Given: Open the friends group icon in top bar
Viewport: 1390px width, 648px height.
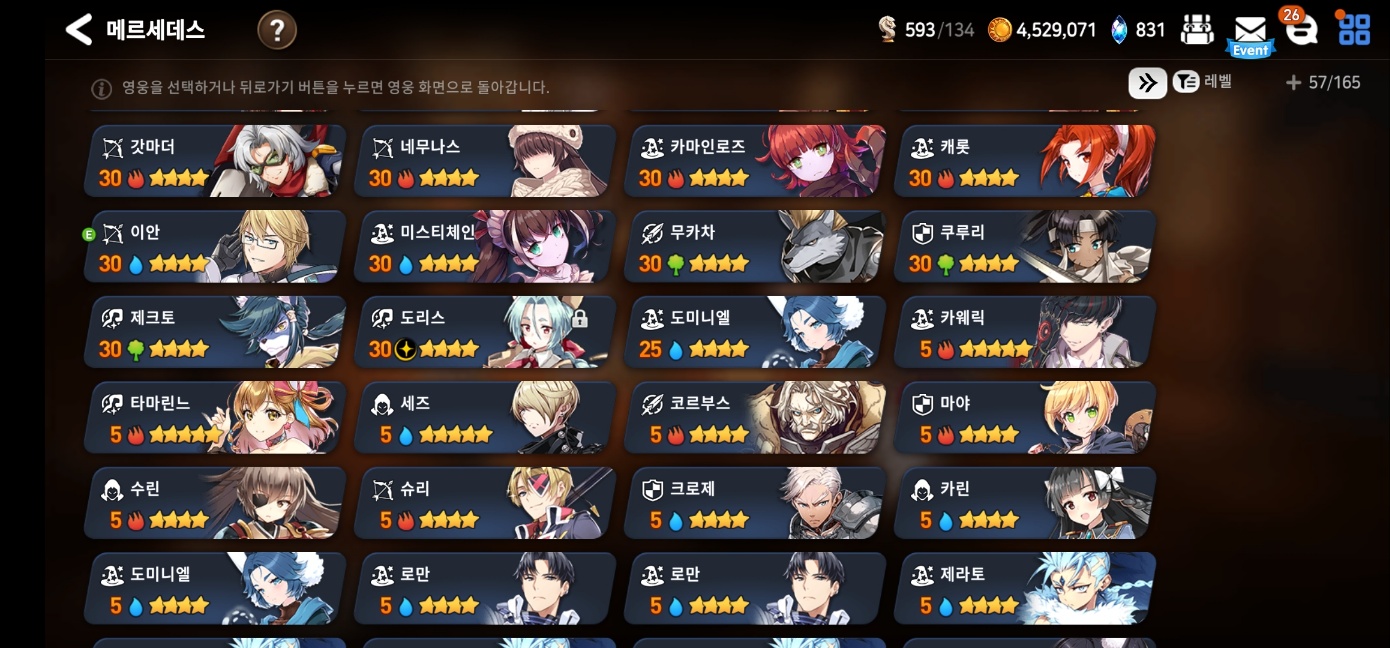Looking at the screenshot, I should pyautogui.click(x=1197, y=30).
